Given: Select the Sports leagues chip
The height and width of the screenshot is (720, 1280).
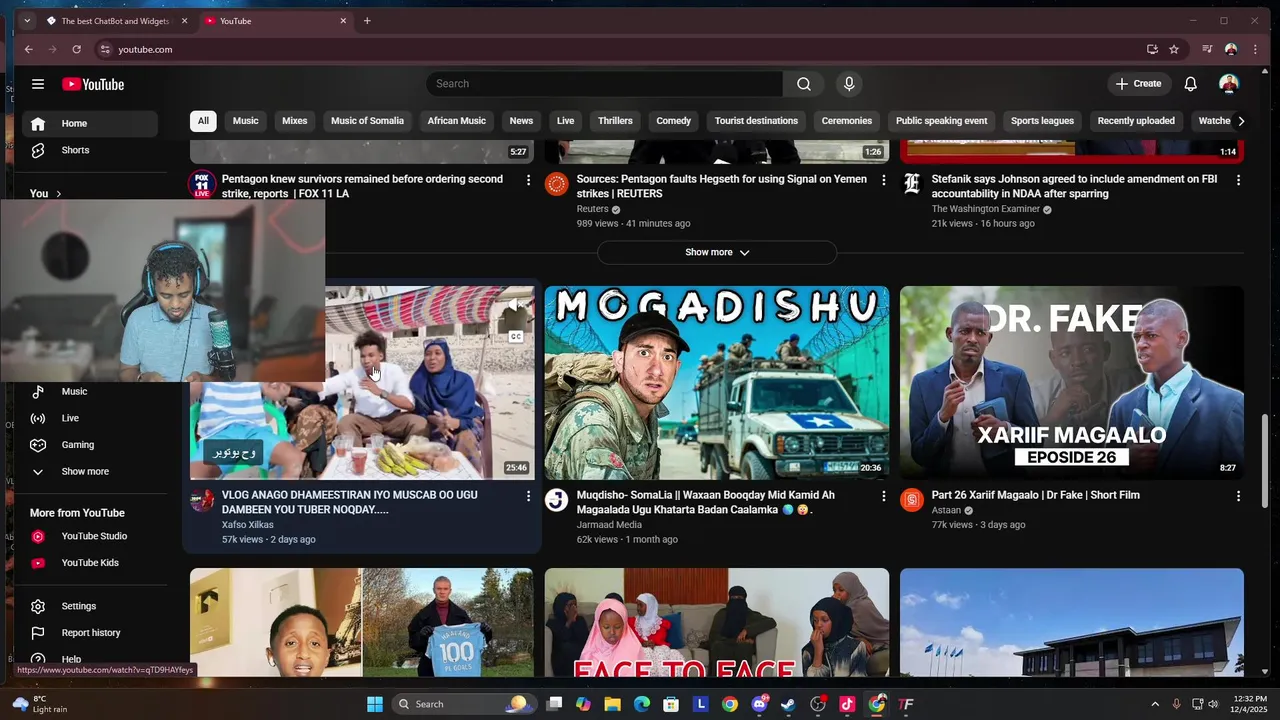Looking at the screenshot, I should coord(1042,121).
